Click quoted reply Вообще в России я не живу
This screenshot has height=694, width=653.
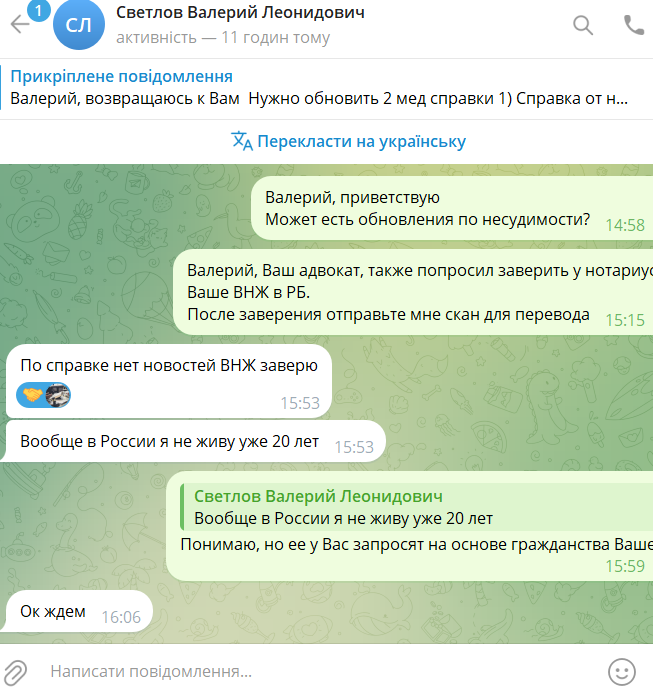417,507
